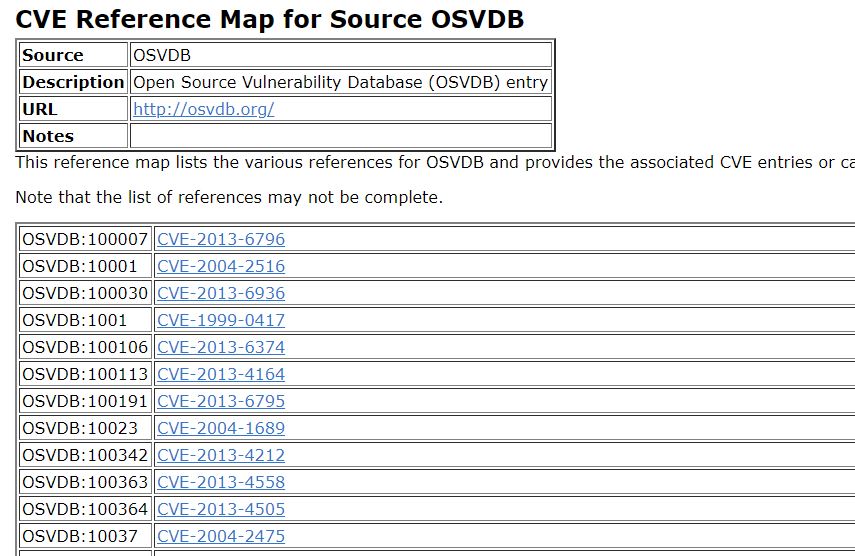Open the CVE-2004-2475 link

pyautogui.click(x=221, y=536)
